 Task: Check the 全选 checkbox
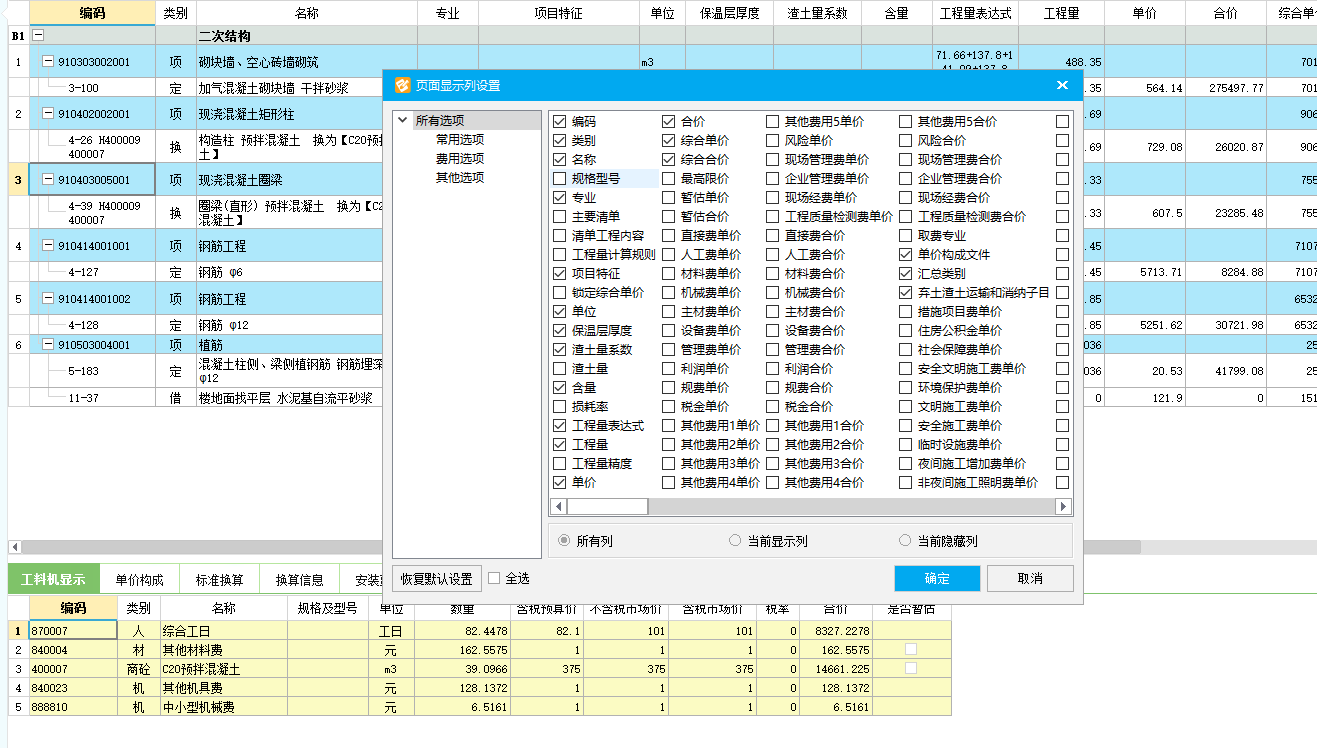[x=494, y=578]
